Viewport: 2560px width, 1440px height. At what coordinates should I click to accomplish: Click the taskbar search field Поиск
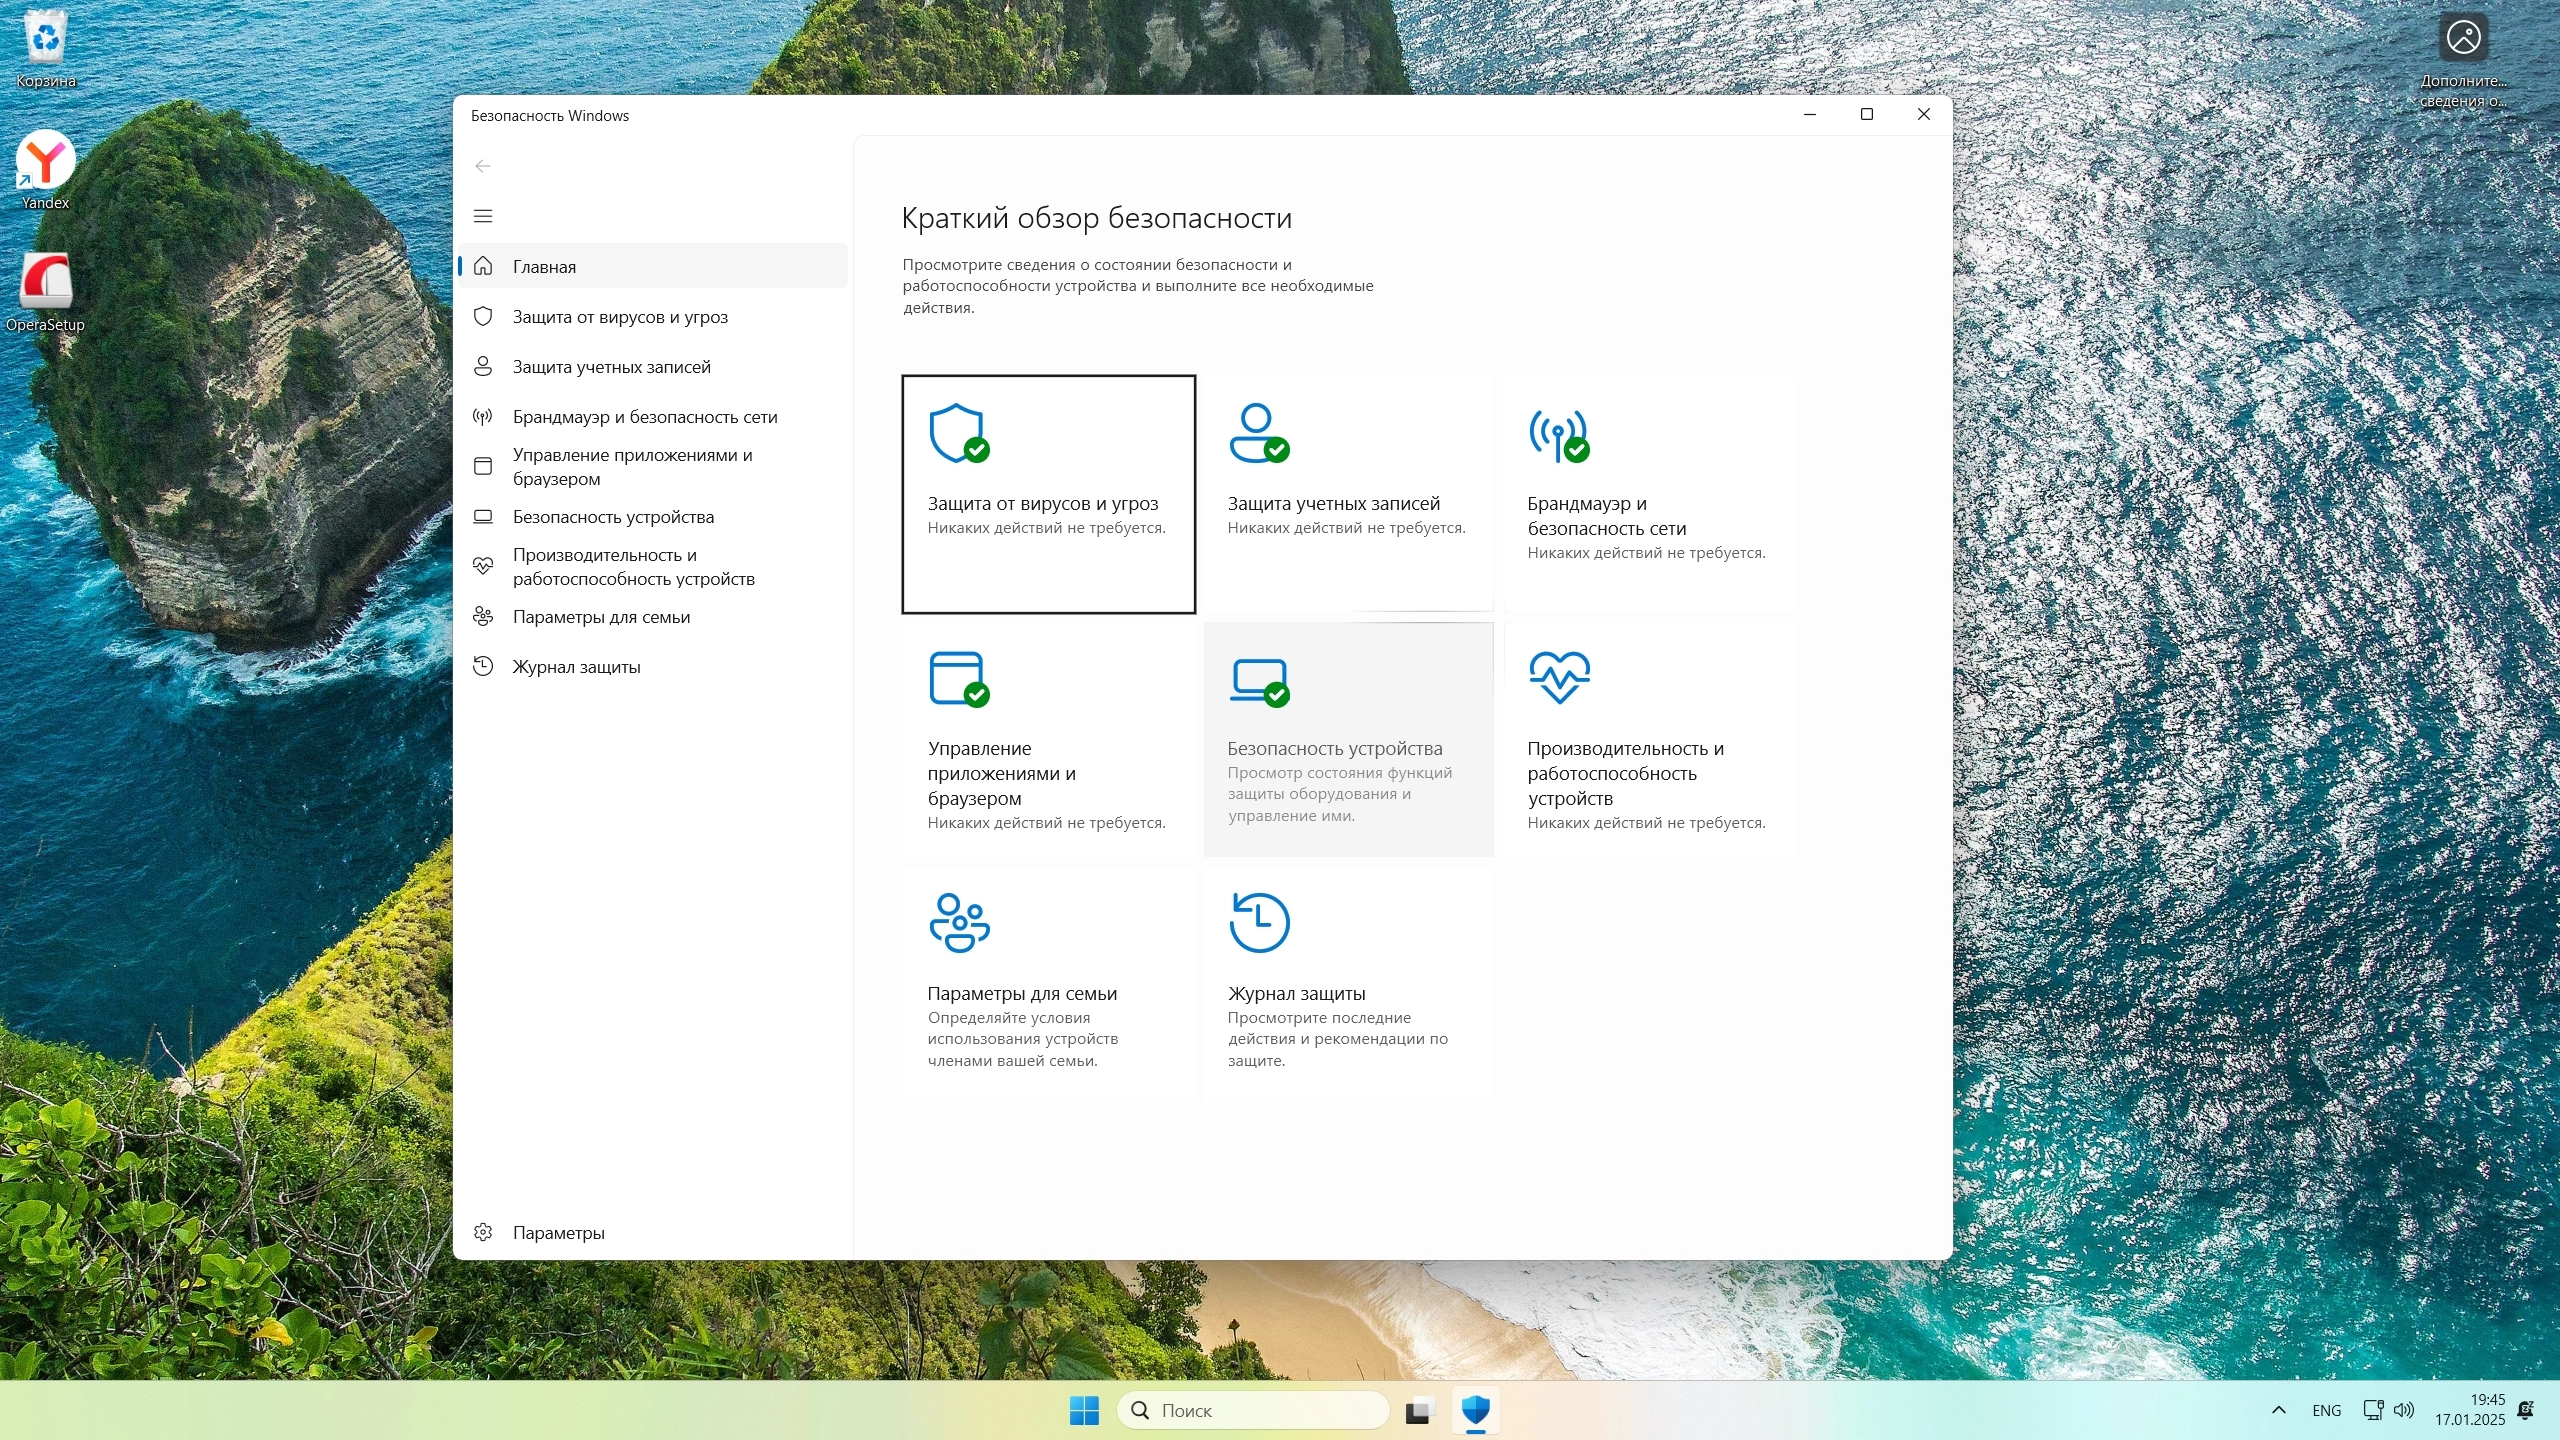1252,1410
